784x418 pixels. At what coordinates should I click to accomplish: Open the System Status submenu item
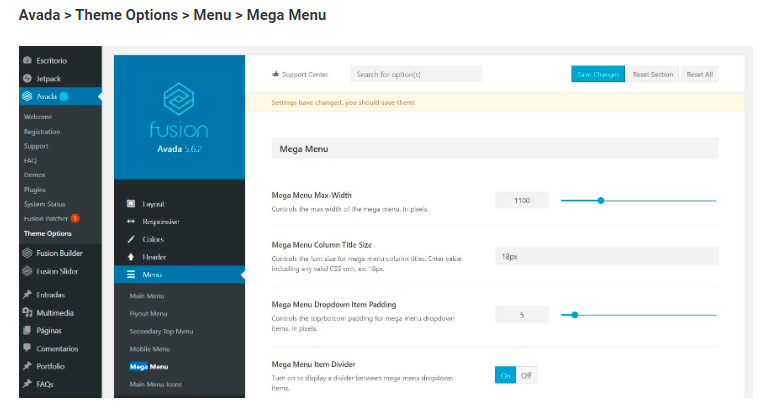click(44, 204)
